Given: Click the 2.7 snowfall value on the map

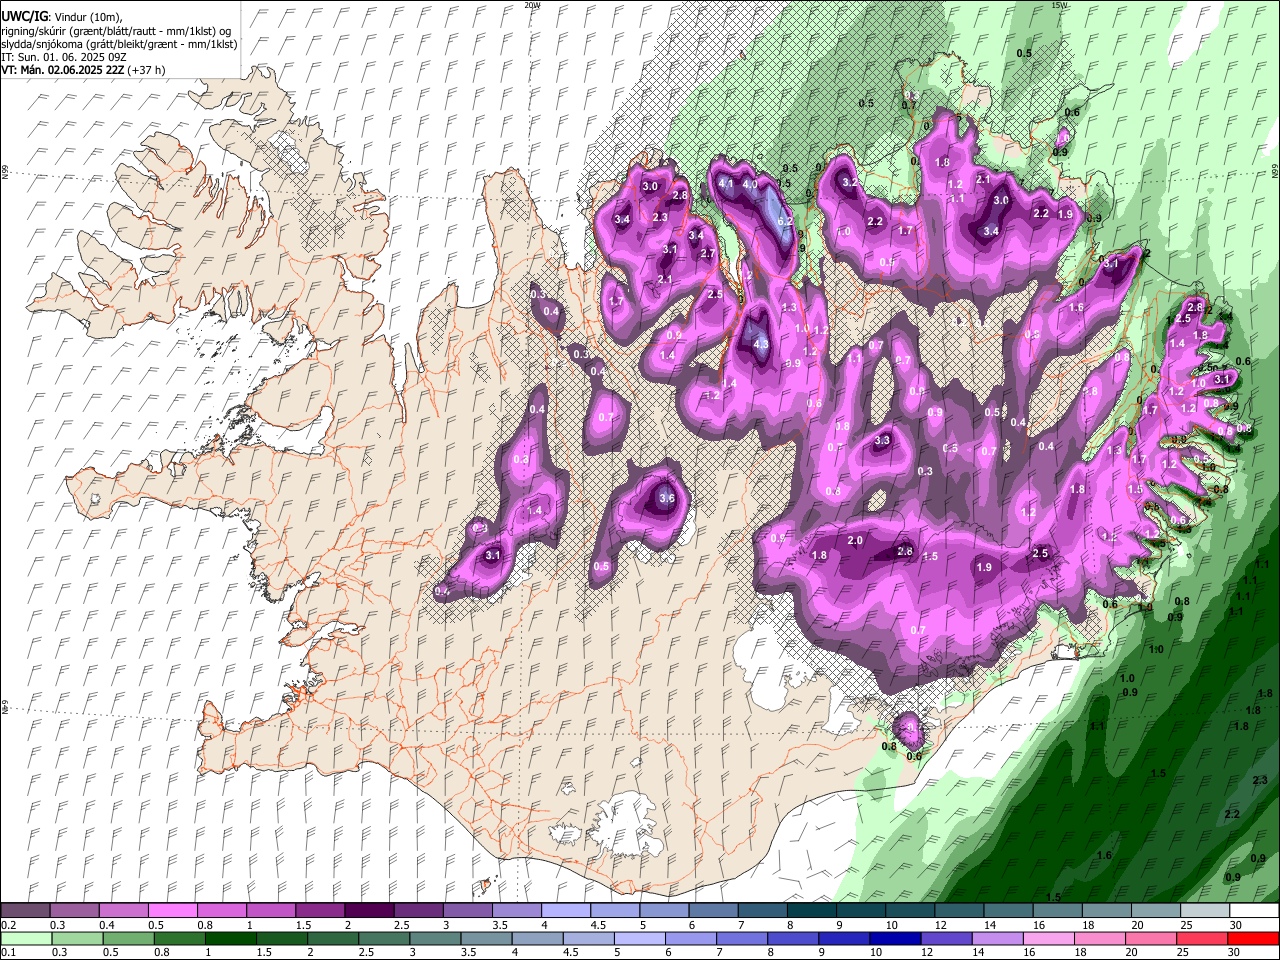Looking at the screenshot, I should click(708, 254).
